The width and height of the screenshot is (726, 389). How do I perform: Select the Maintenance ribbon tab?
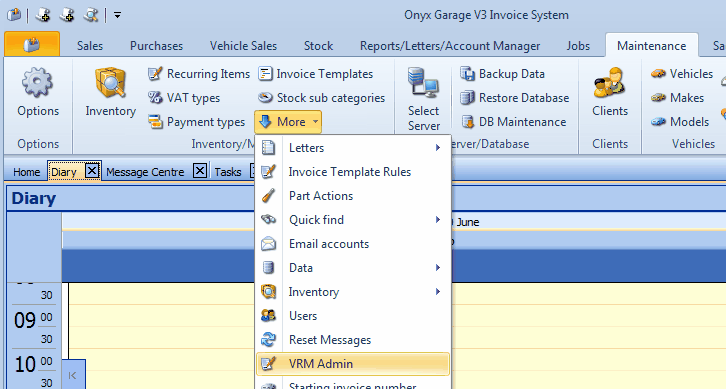pos(651,46)
